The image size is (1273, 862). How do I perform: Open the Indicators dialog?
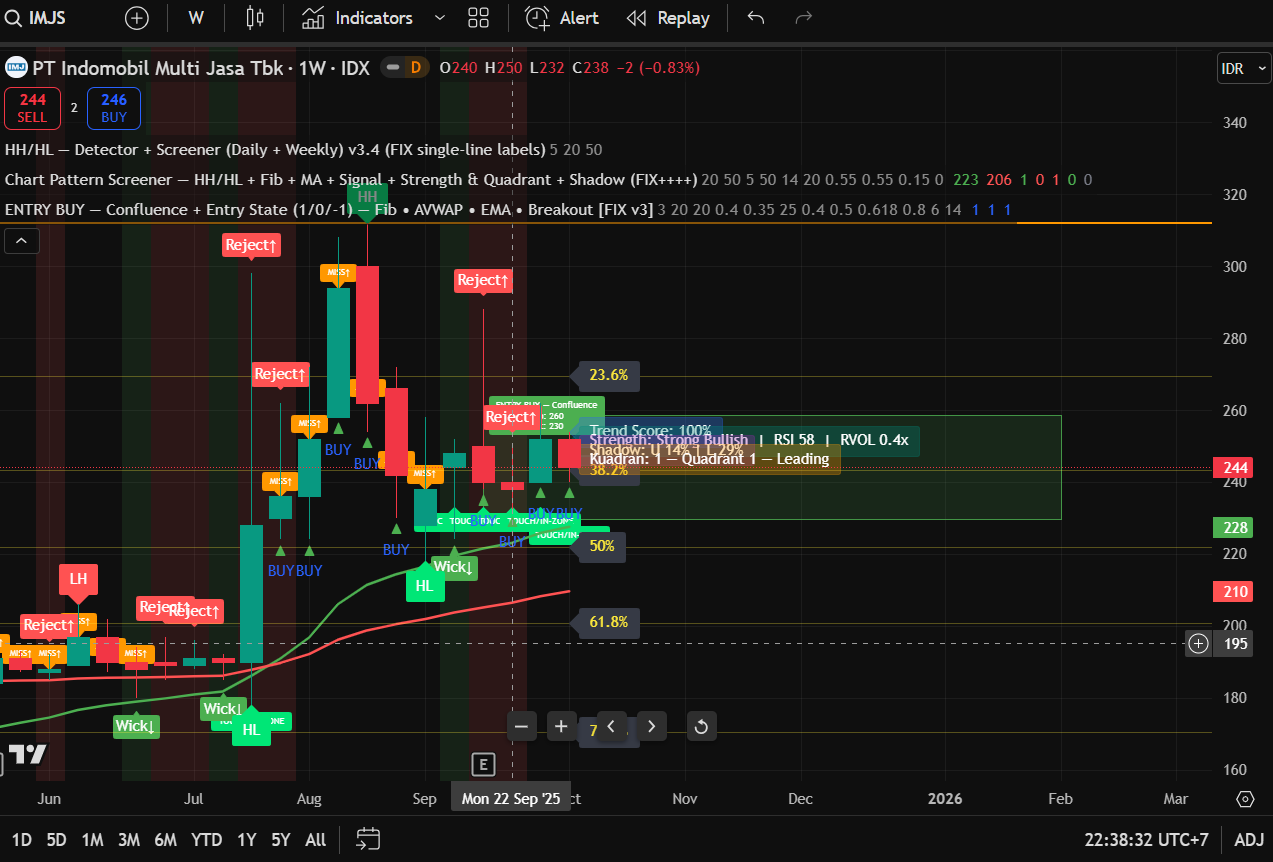click(x=357, y=18)
